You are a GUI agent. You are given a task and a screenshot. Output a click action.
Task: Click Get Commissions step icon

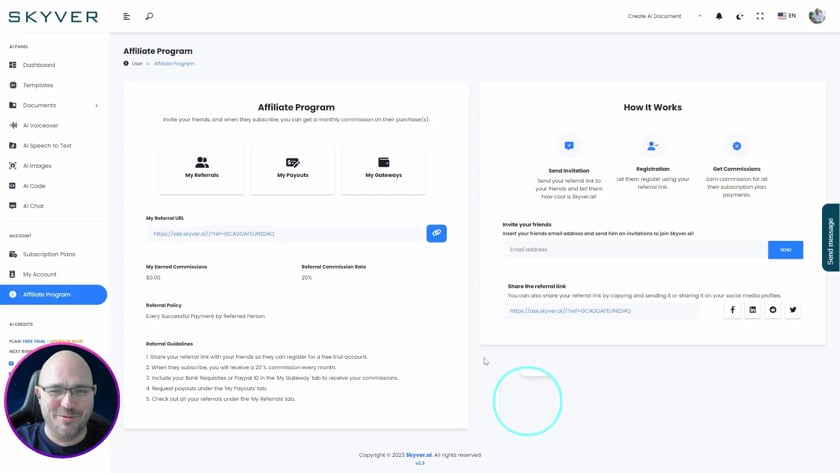click(x=737, y=146)
